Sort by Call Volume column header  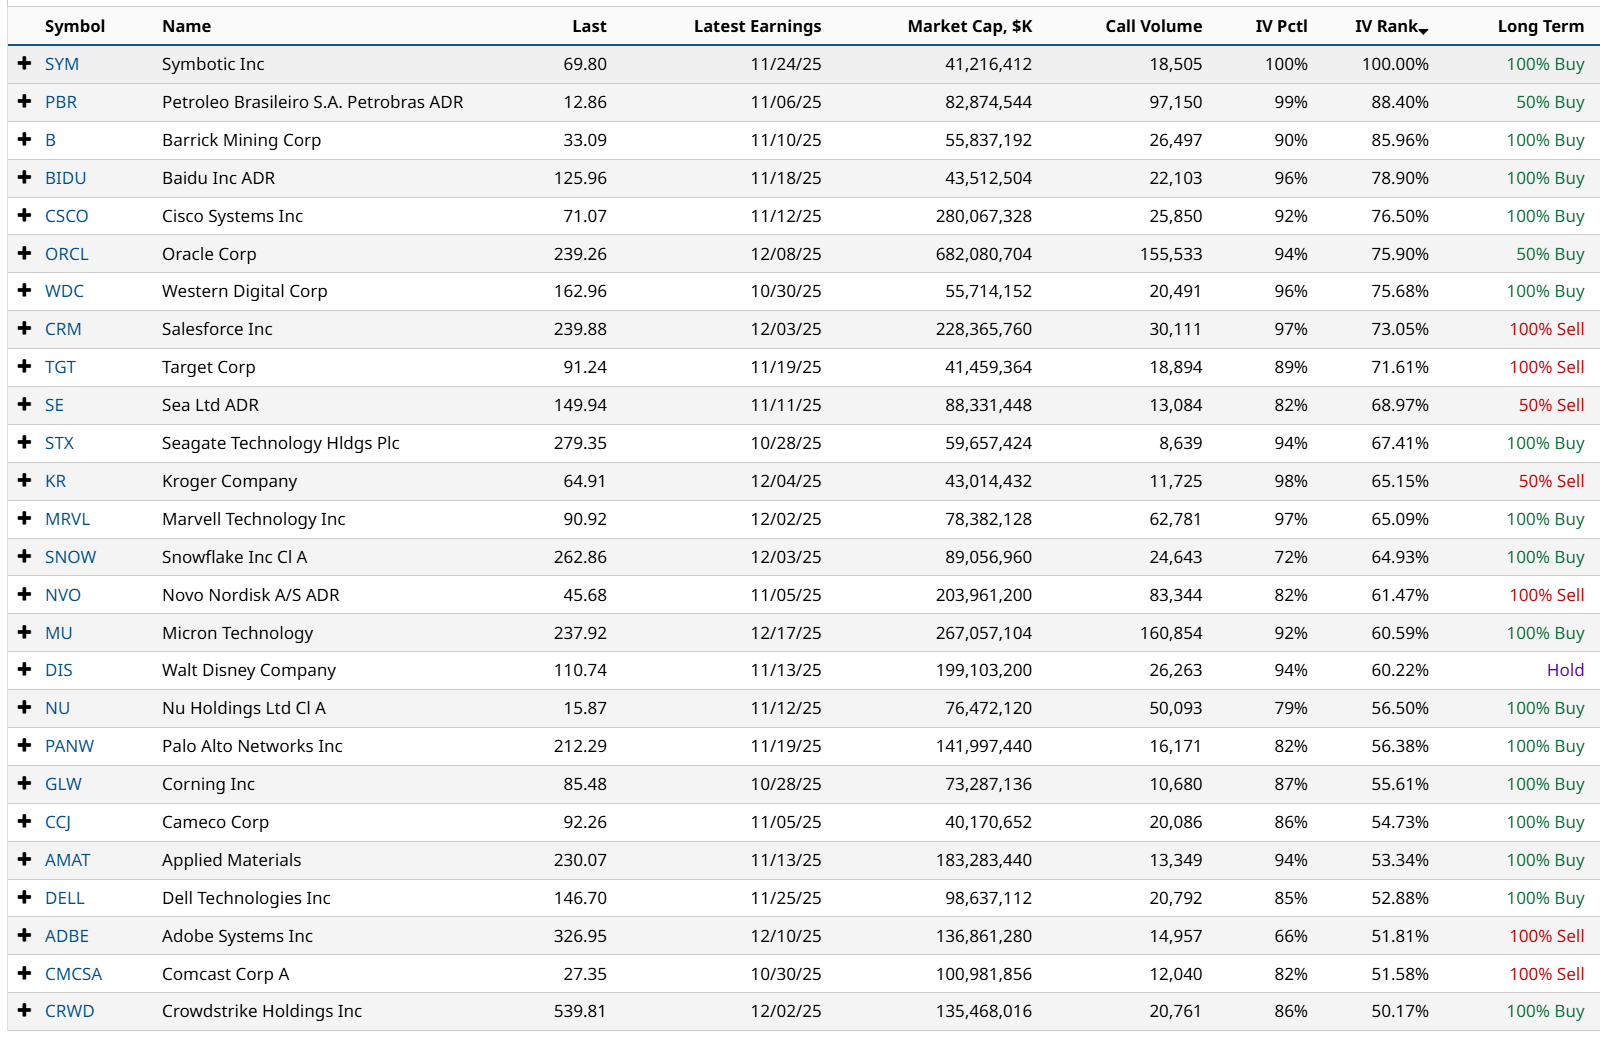(x=1153, y=26)
